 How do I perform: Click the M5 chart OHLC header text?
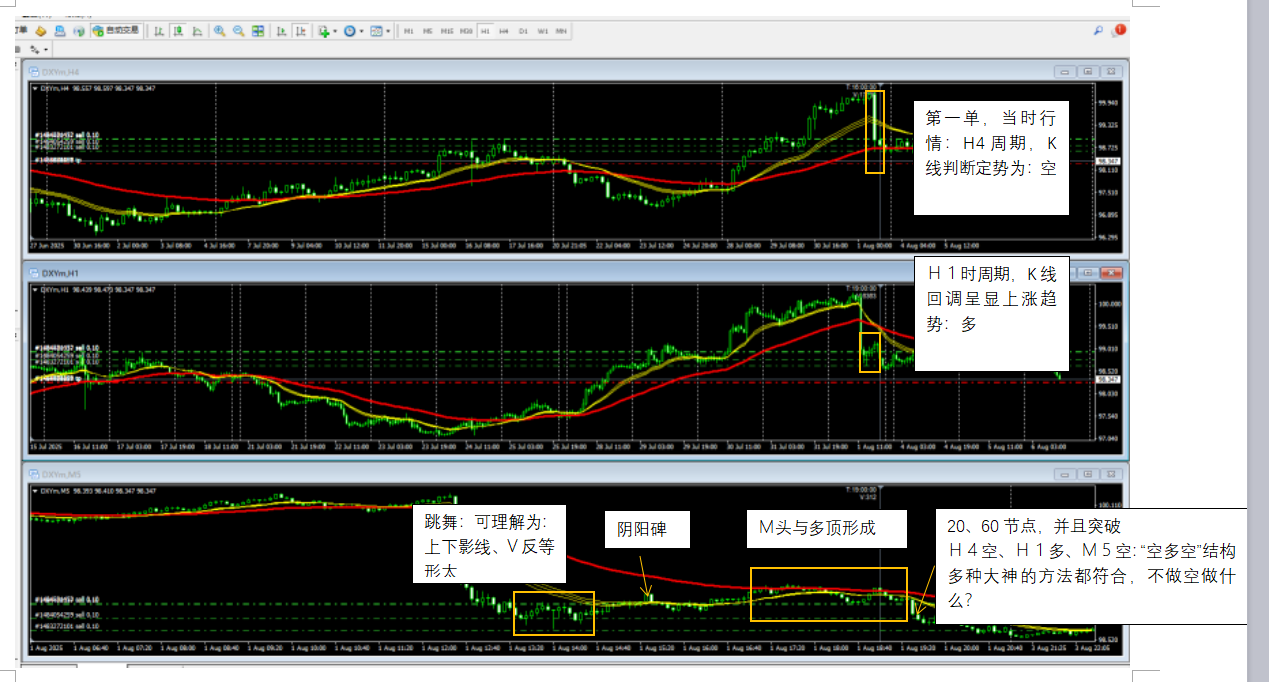coord(98,491)
